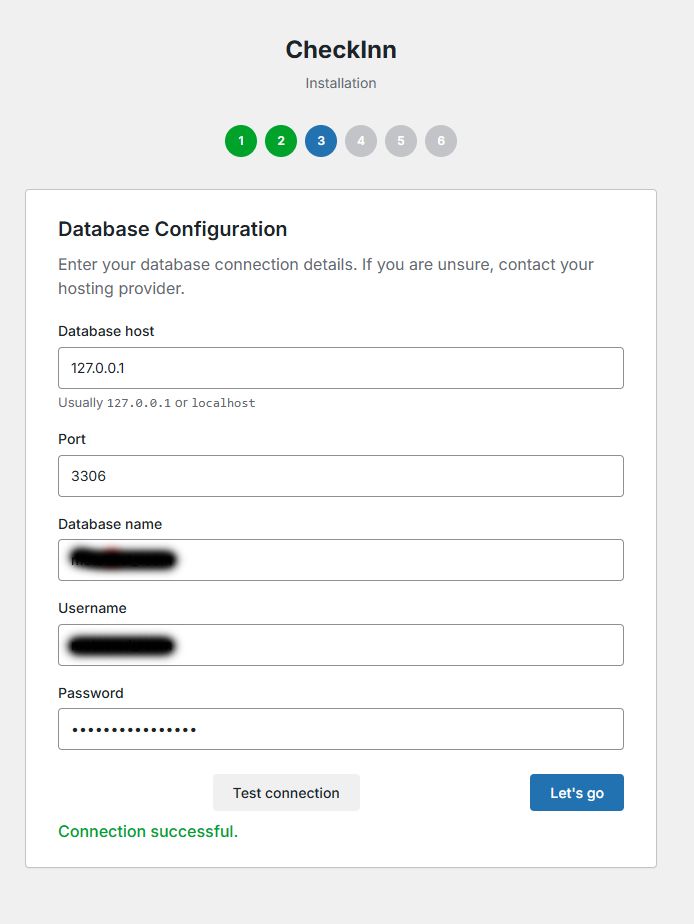Select the final step 6 circle
The image size is (694, 924).
click(x=441, y=141)
